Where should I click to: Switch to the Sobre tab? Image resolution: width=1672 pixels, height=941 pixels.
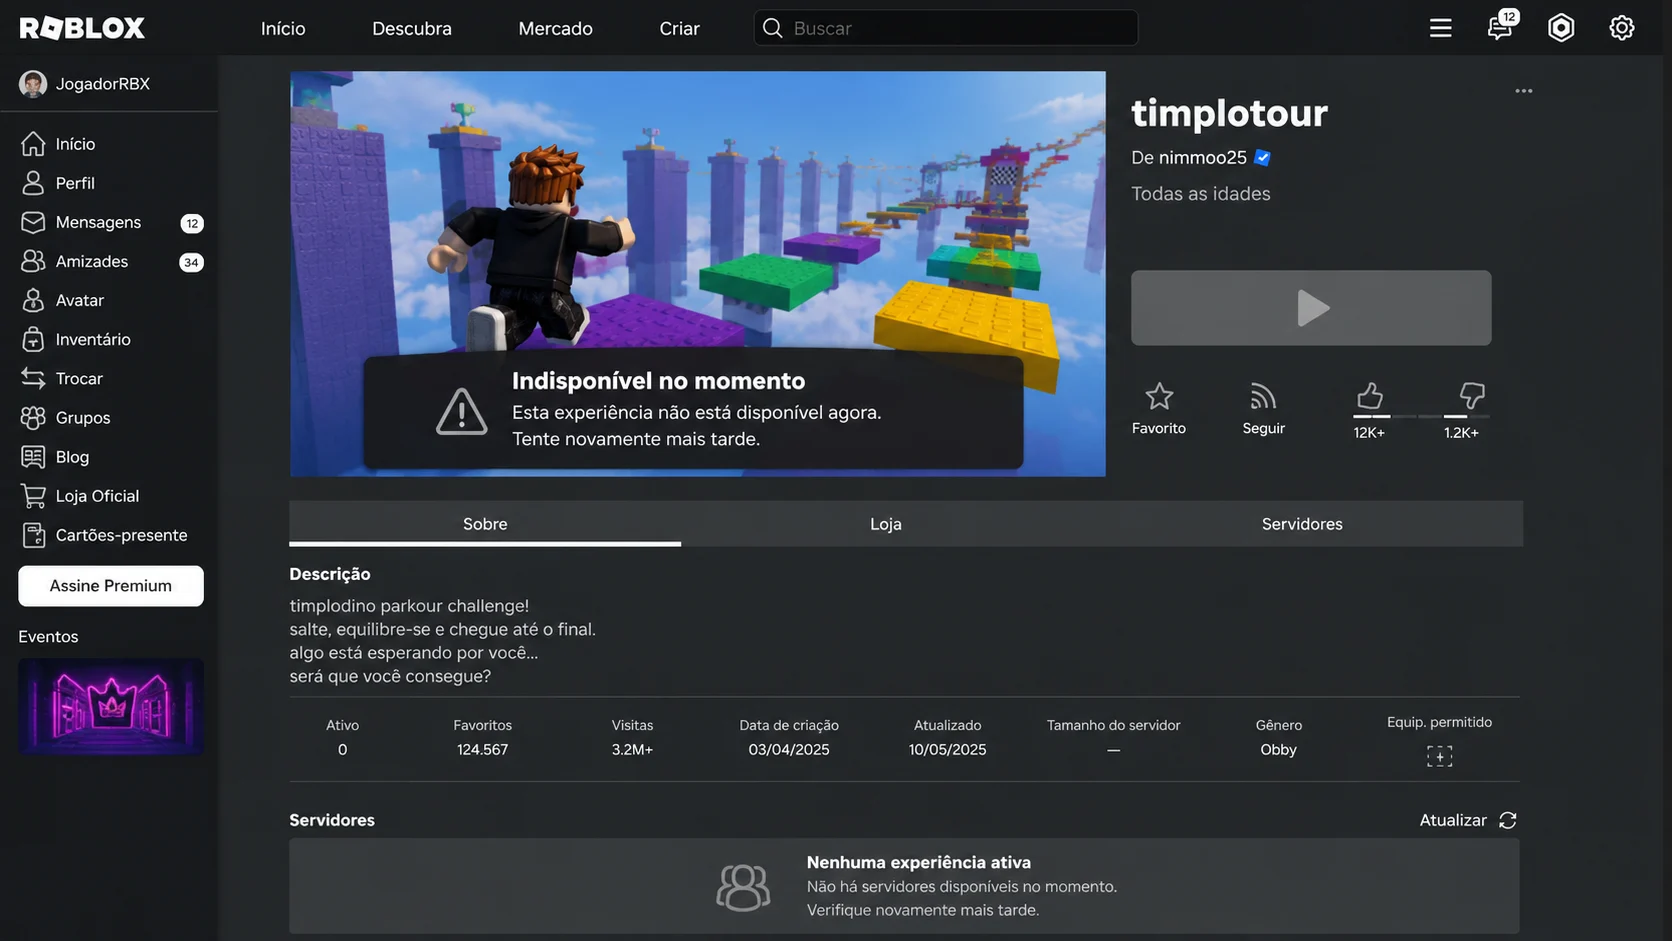(x=485, y=524)
